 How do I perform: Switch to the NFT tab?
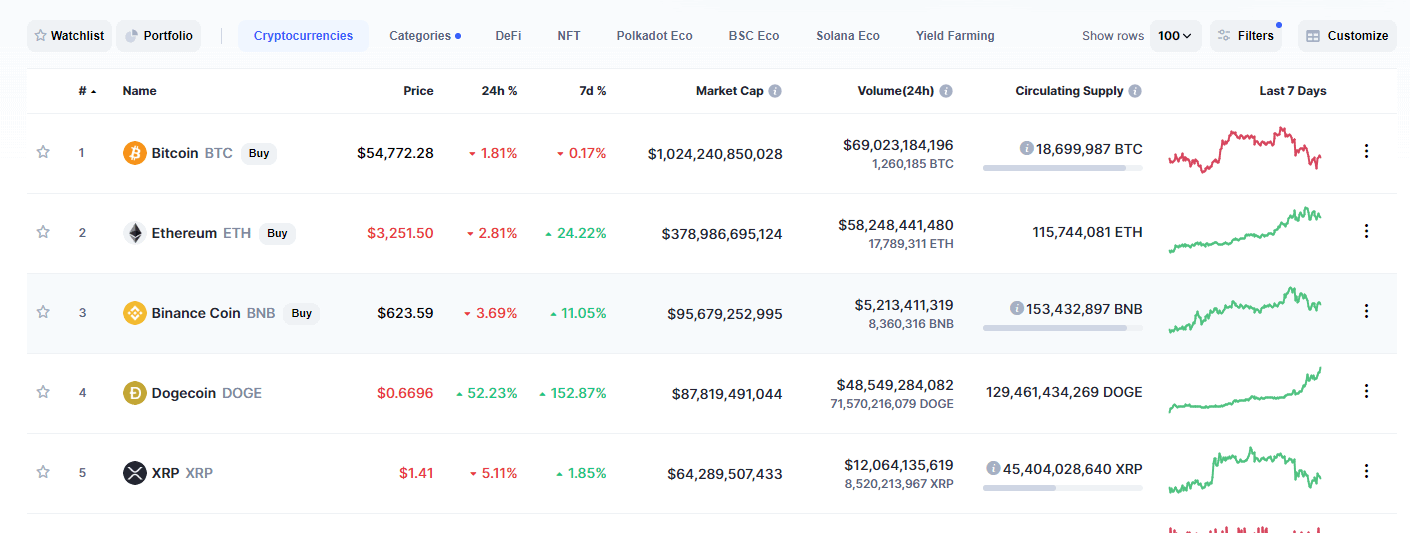569,36
